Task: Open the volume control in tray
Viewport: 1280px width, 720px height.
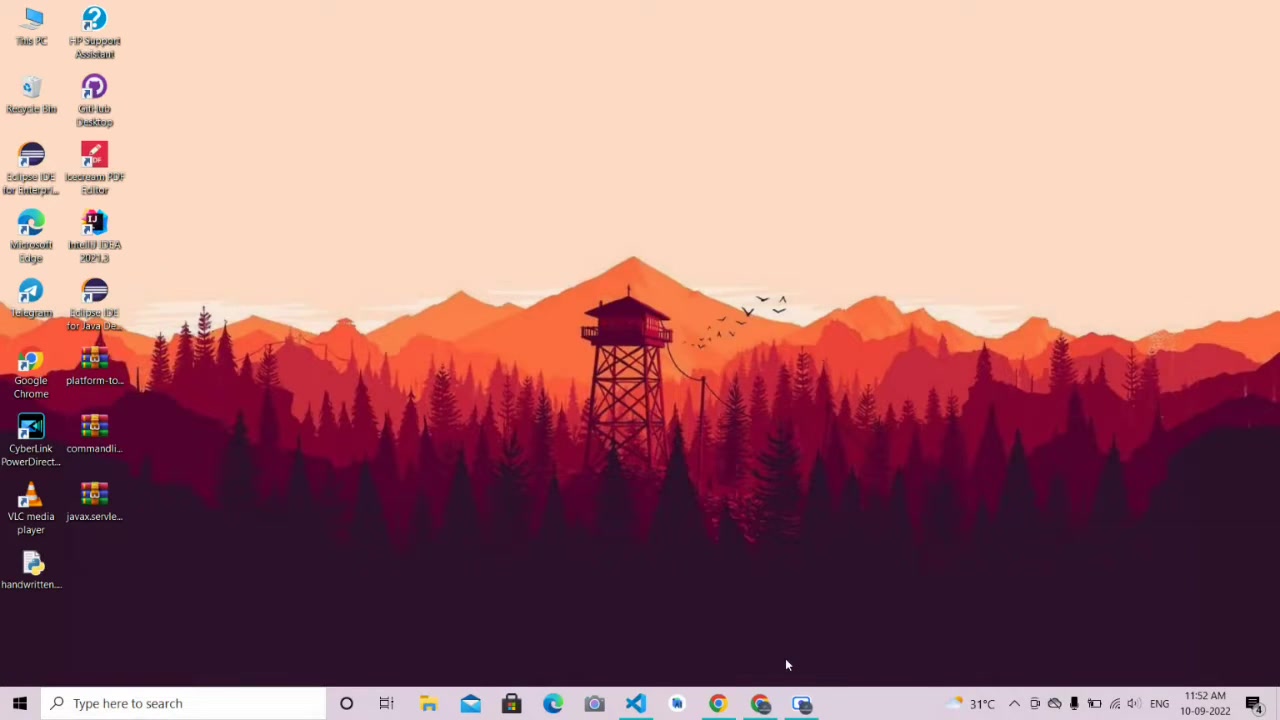Action: (1133, 703)
